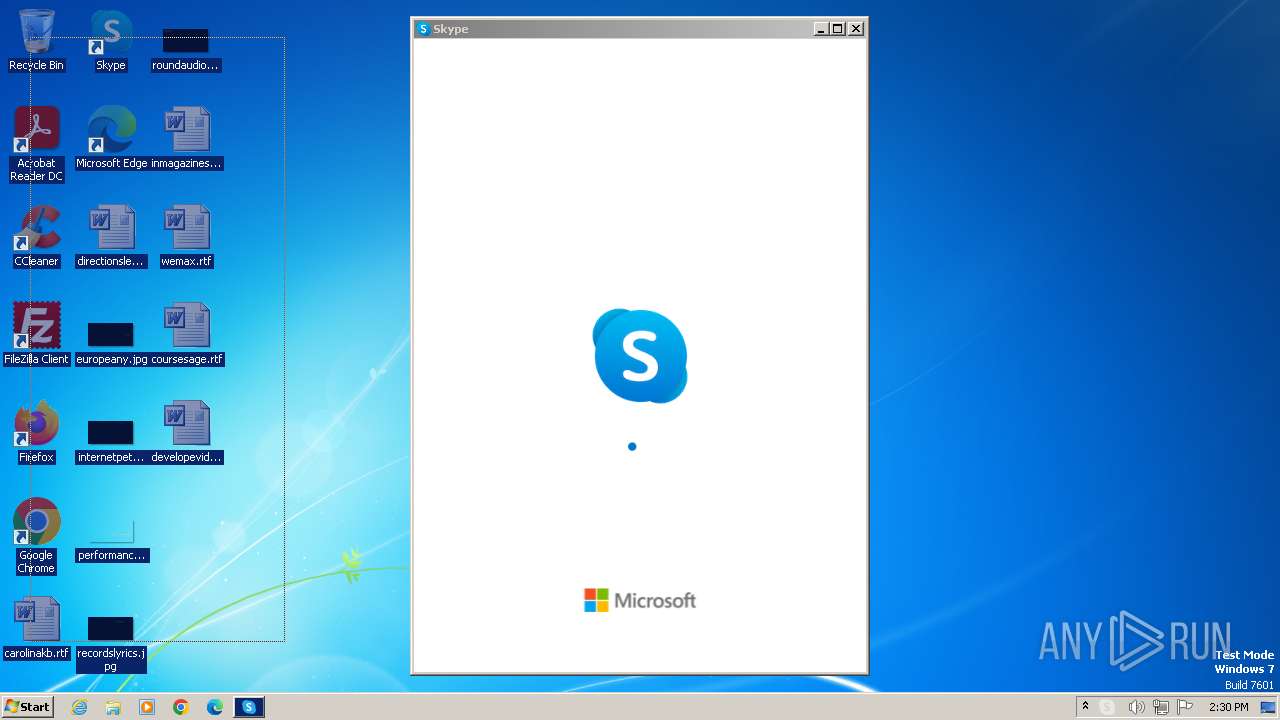Close the Skype window
The width and height of the screenshot is (1280, 720).
[856, 29]
